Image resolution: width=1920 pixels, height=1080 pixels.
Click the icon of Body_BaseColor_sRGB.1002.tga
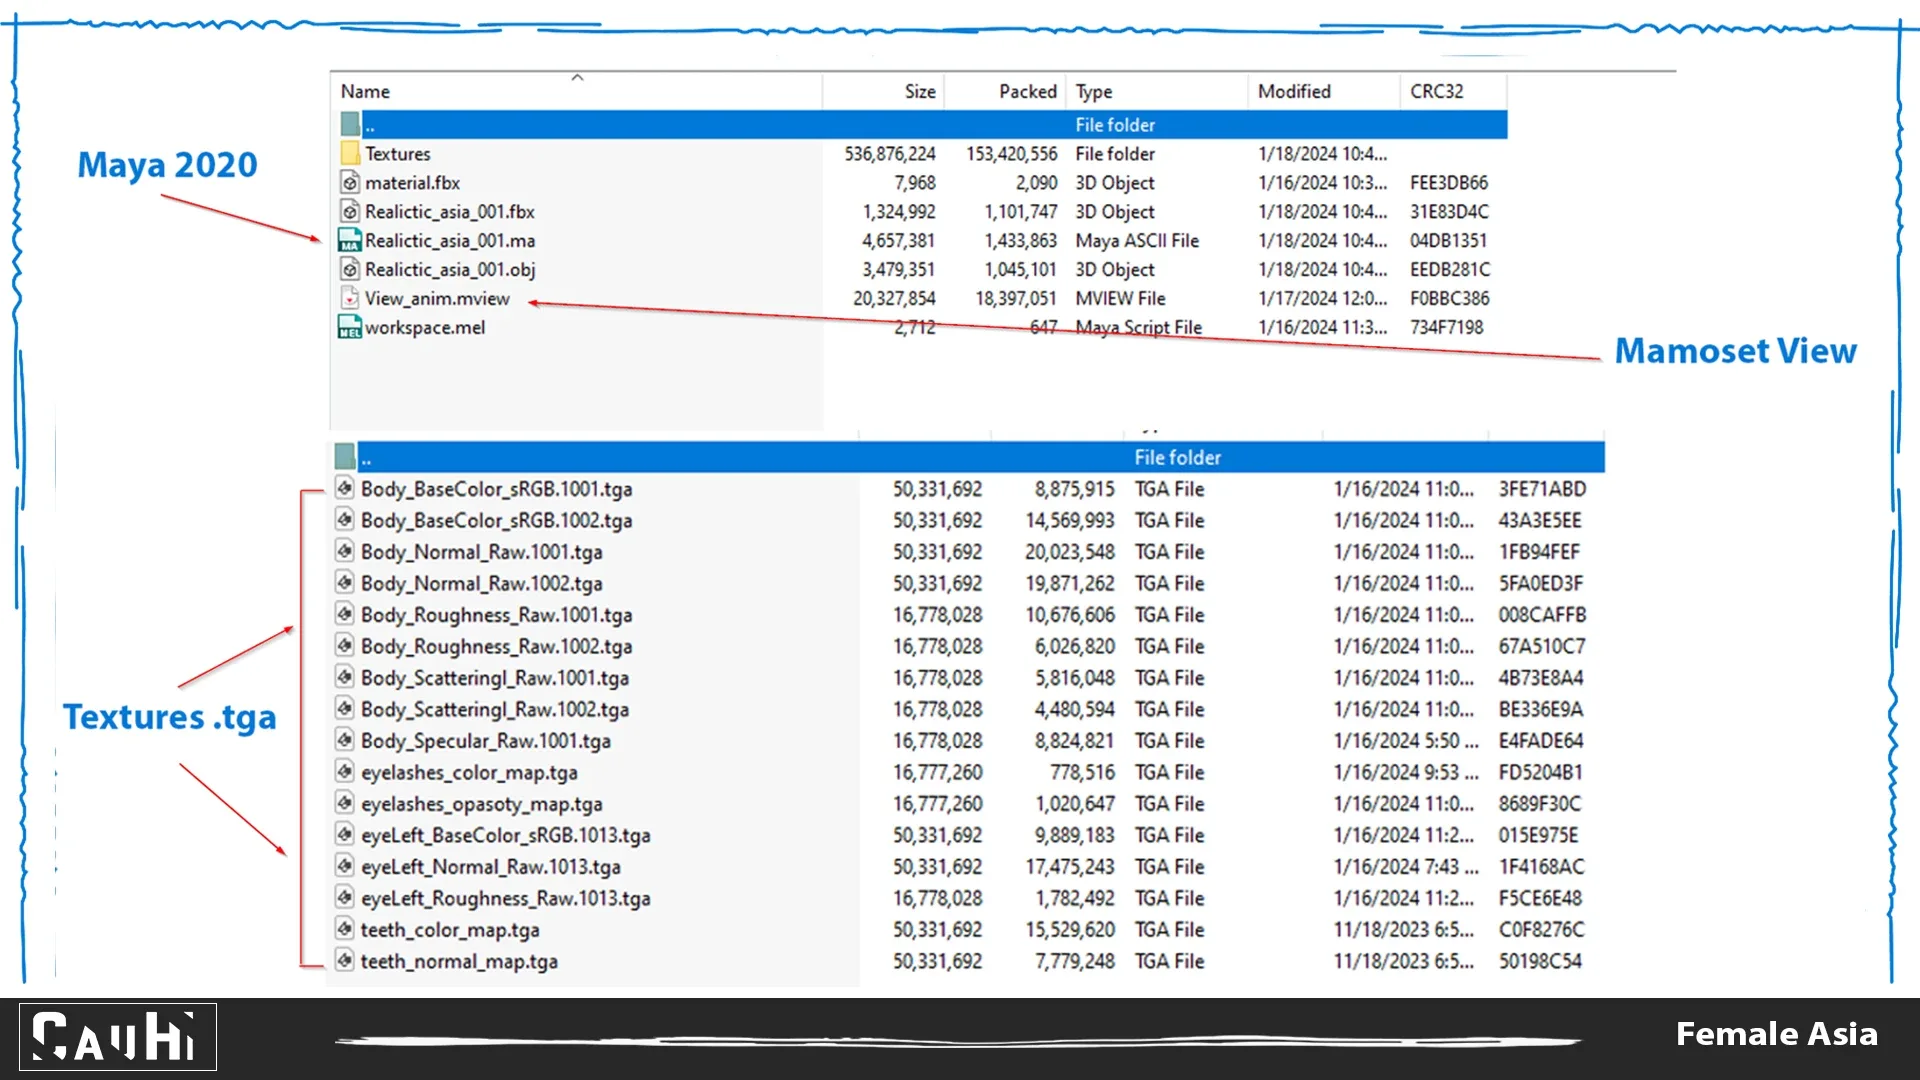(345, 520)
